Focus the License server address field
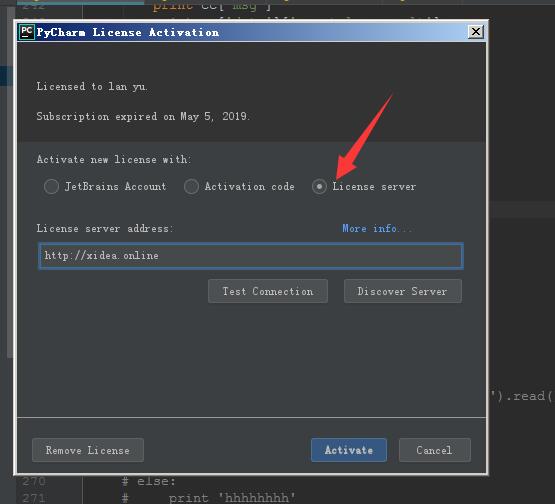The width and height of the screenshot is (555, 504). 251,256
